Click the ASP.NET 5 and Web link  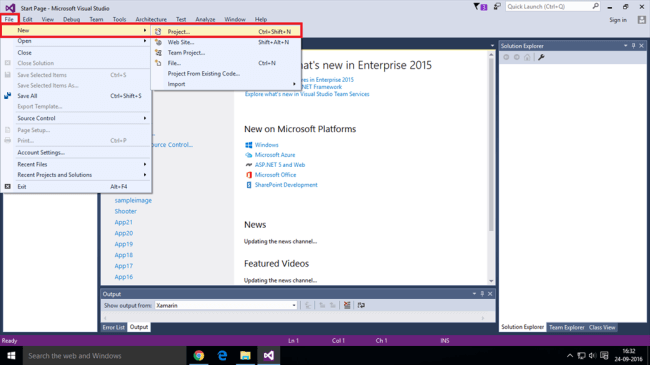(x=280, y=165)
